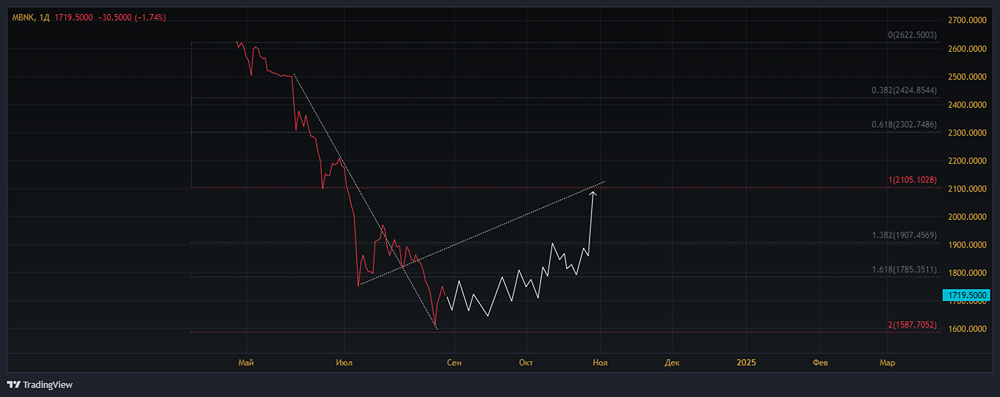Click the 1Д interval label

click(x=45, y=18)
